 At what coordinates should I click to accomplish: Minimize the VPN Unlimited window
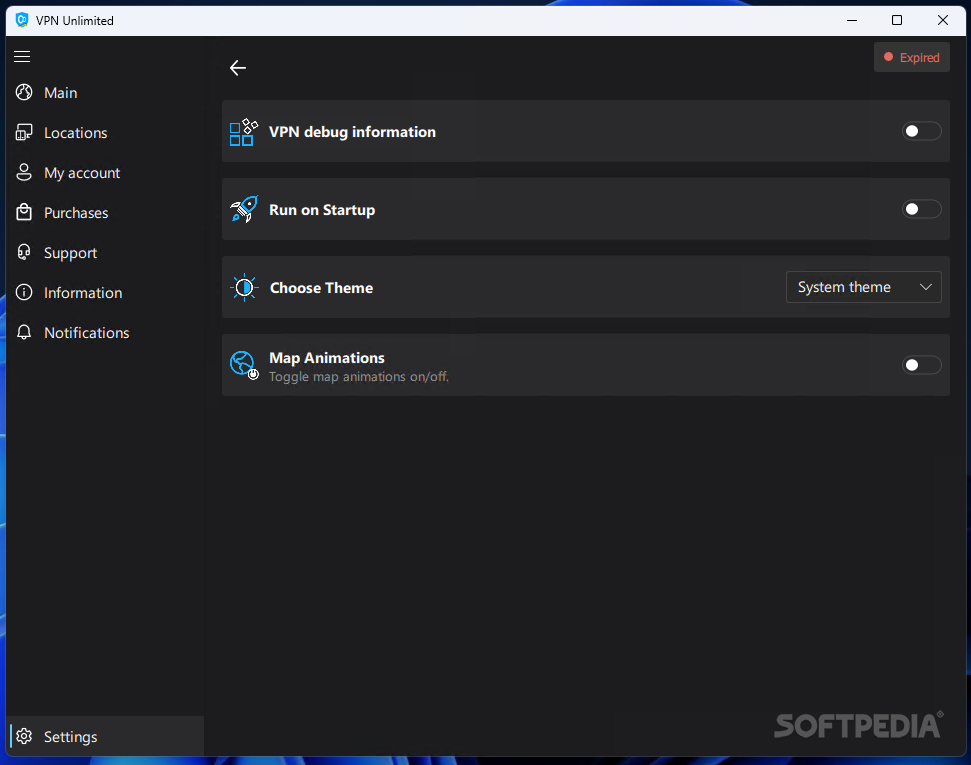point(852,20)
